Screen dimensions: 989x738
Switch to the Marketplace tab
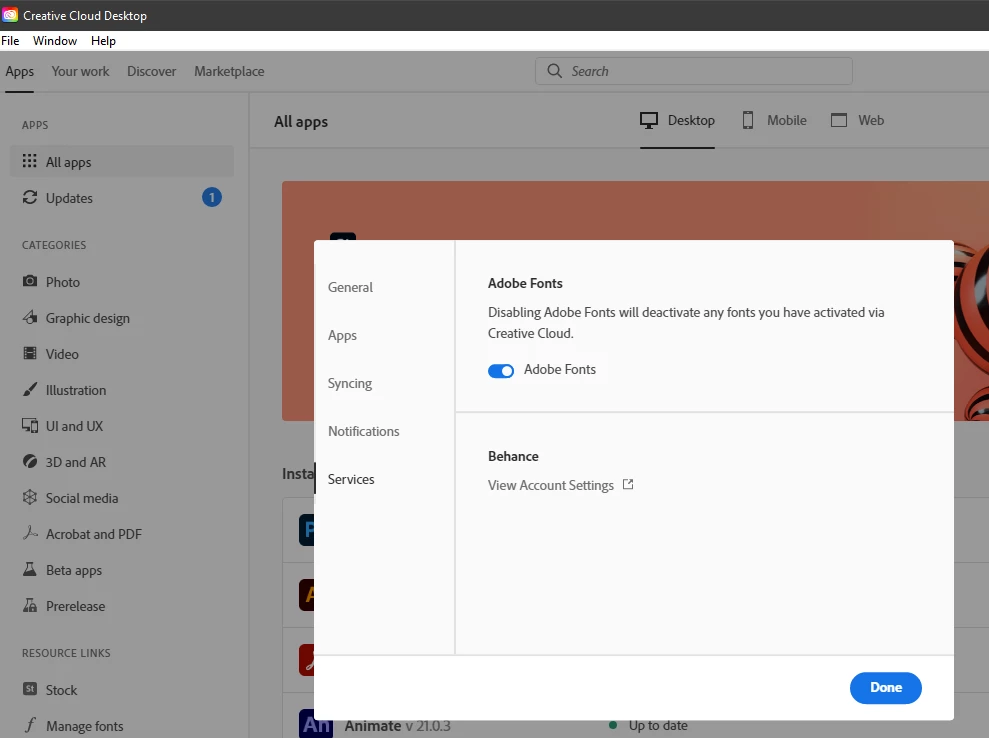229,71
